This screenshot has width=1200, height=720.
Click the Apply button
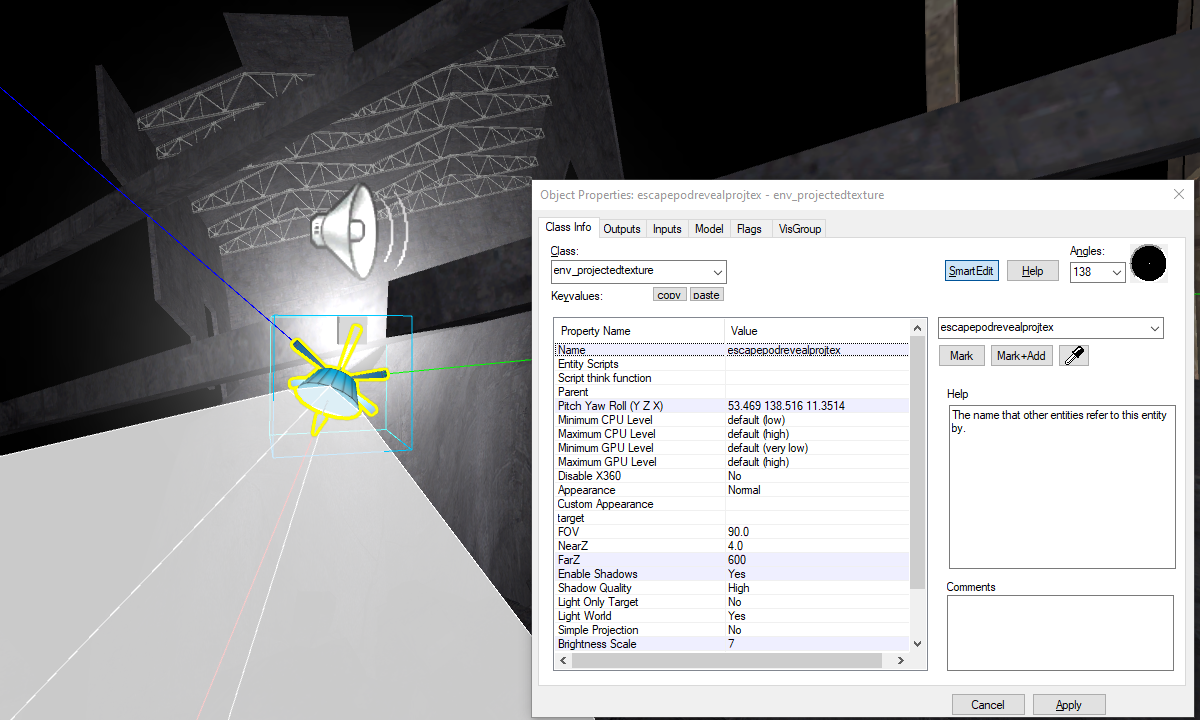point(1069,704)
